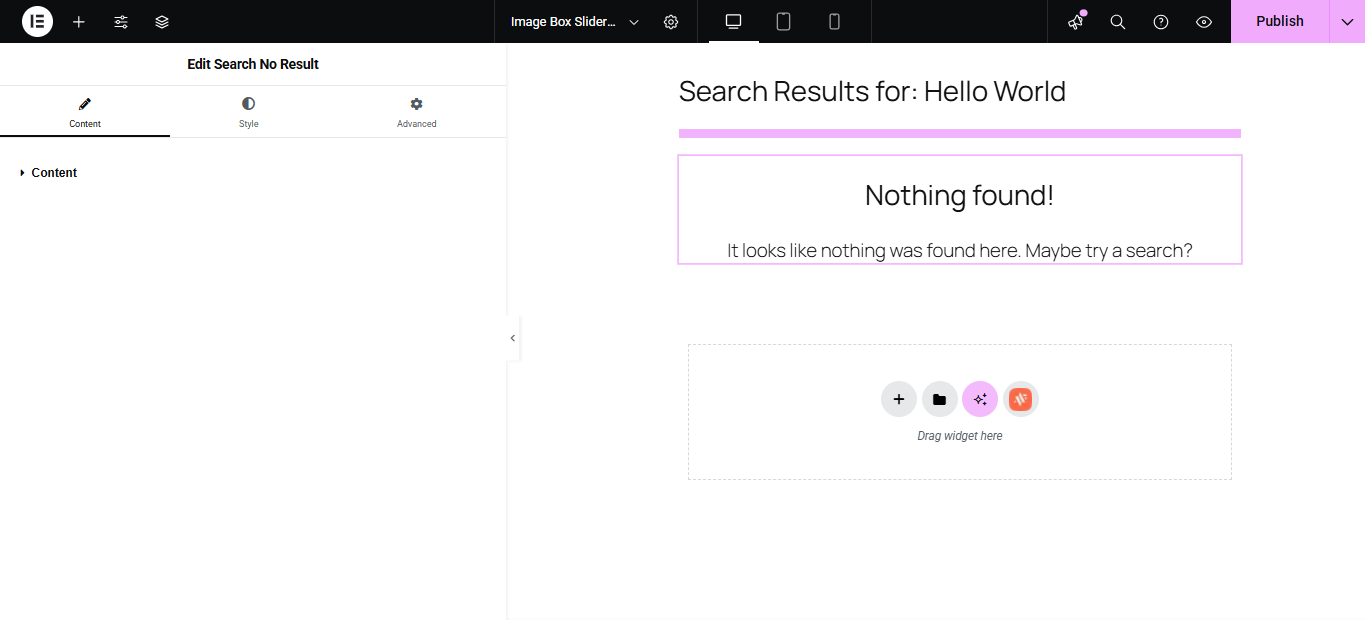Open Publish options dropdown arrow
The image size is (1365, 620).
pos(1347,21)
